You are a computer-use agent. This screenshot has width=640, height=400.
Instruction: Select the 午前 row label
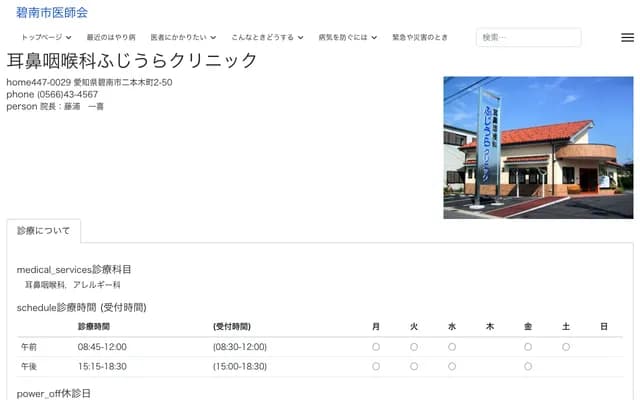[x=29, y=347]
